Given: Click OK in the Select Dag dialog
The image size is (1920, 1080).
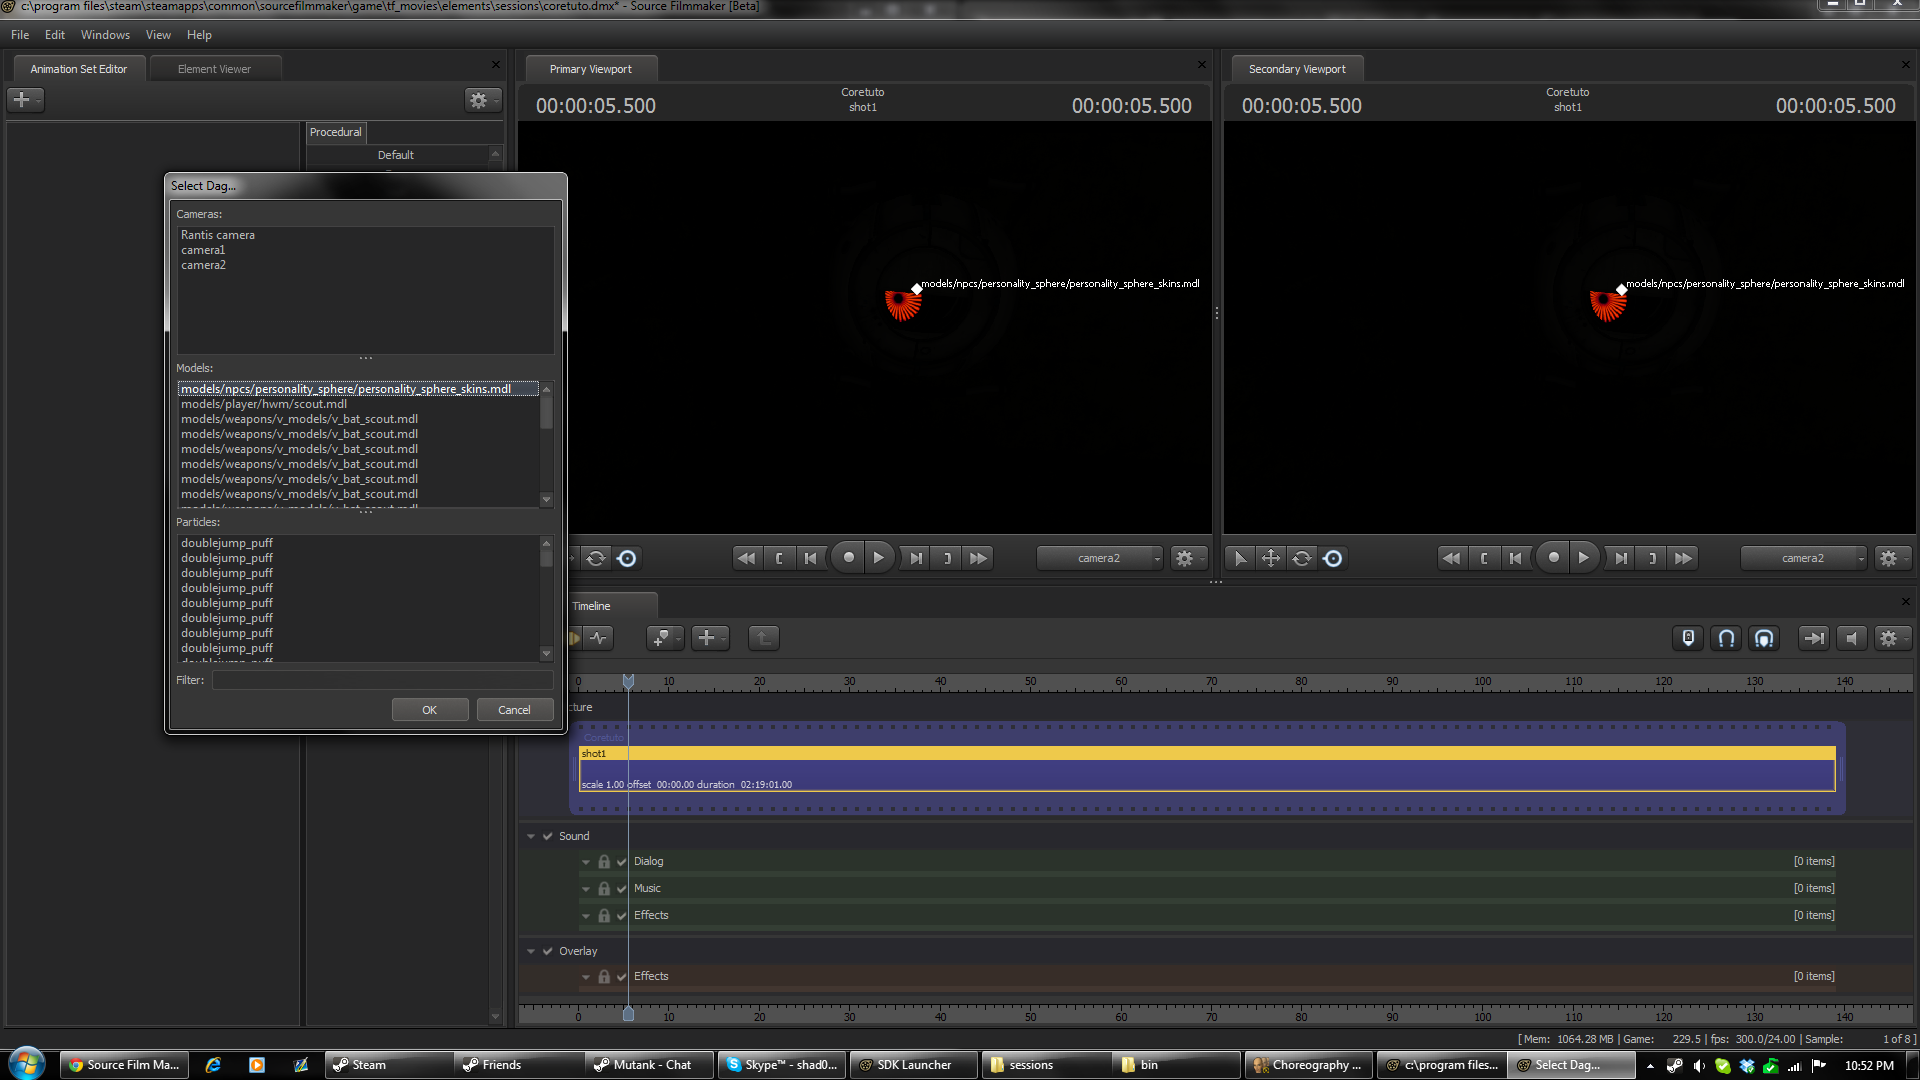Looking at the screenshot, I should (429, 710).
